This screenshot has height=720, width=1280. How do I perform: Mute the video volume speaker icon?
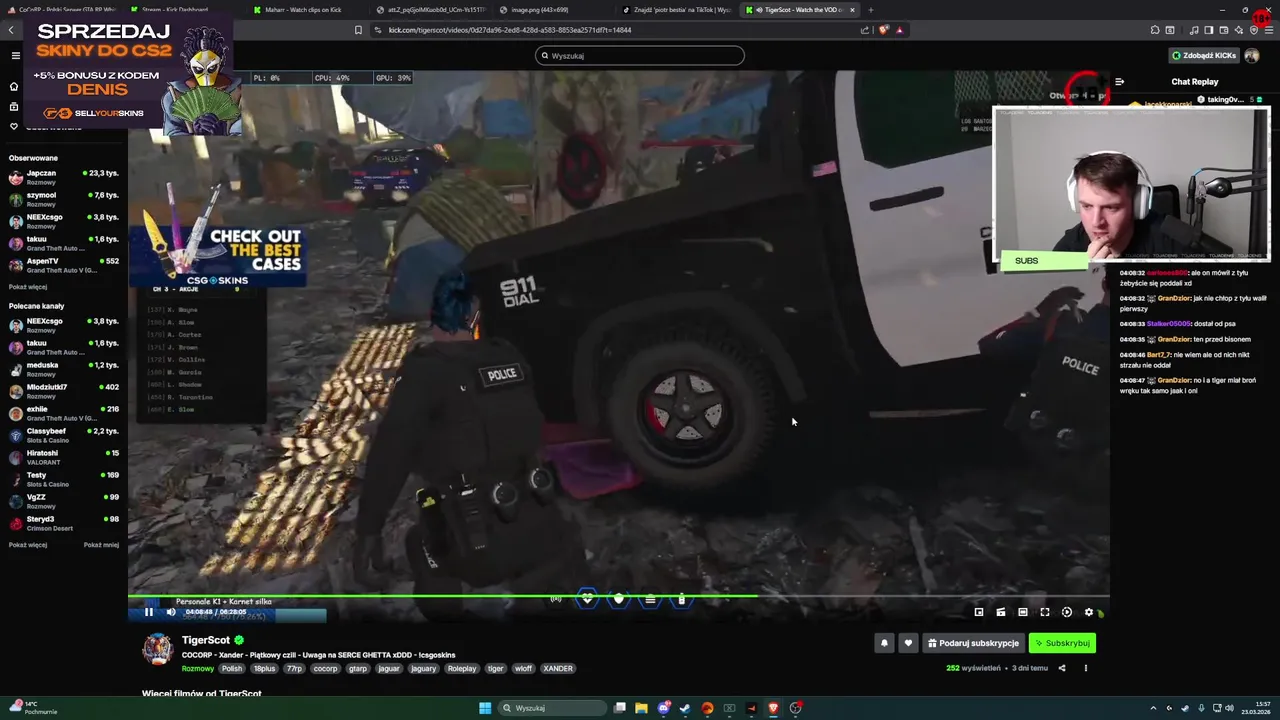[x=171, y=612]
